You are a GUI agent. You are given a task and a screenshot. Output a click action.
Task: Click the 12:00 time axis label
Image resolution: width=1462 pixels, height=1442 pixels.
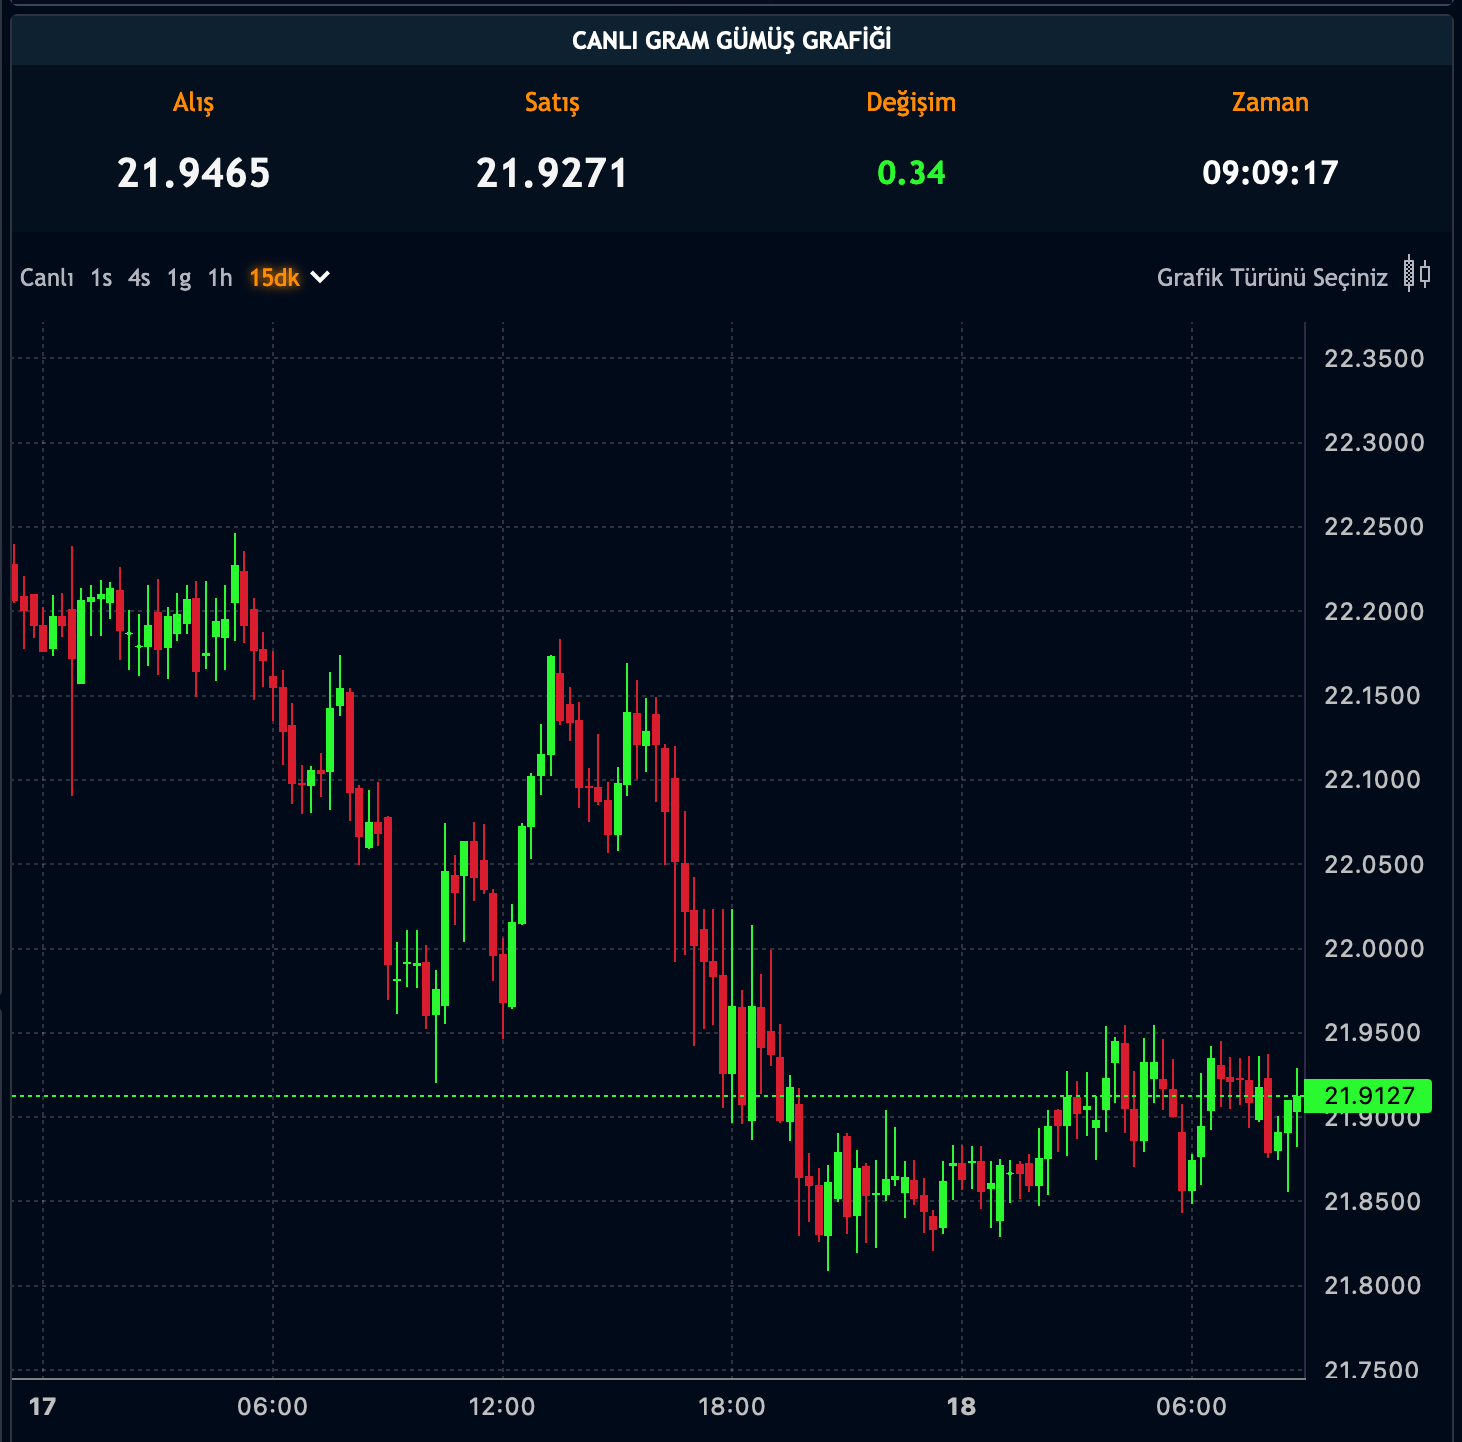click(x=502, y=1407)
